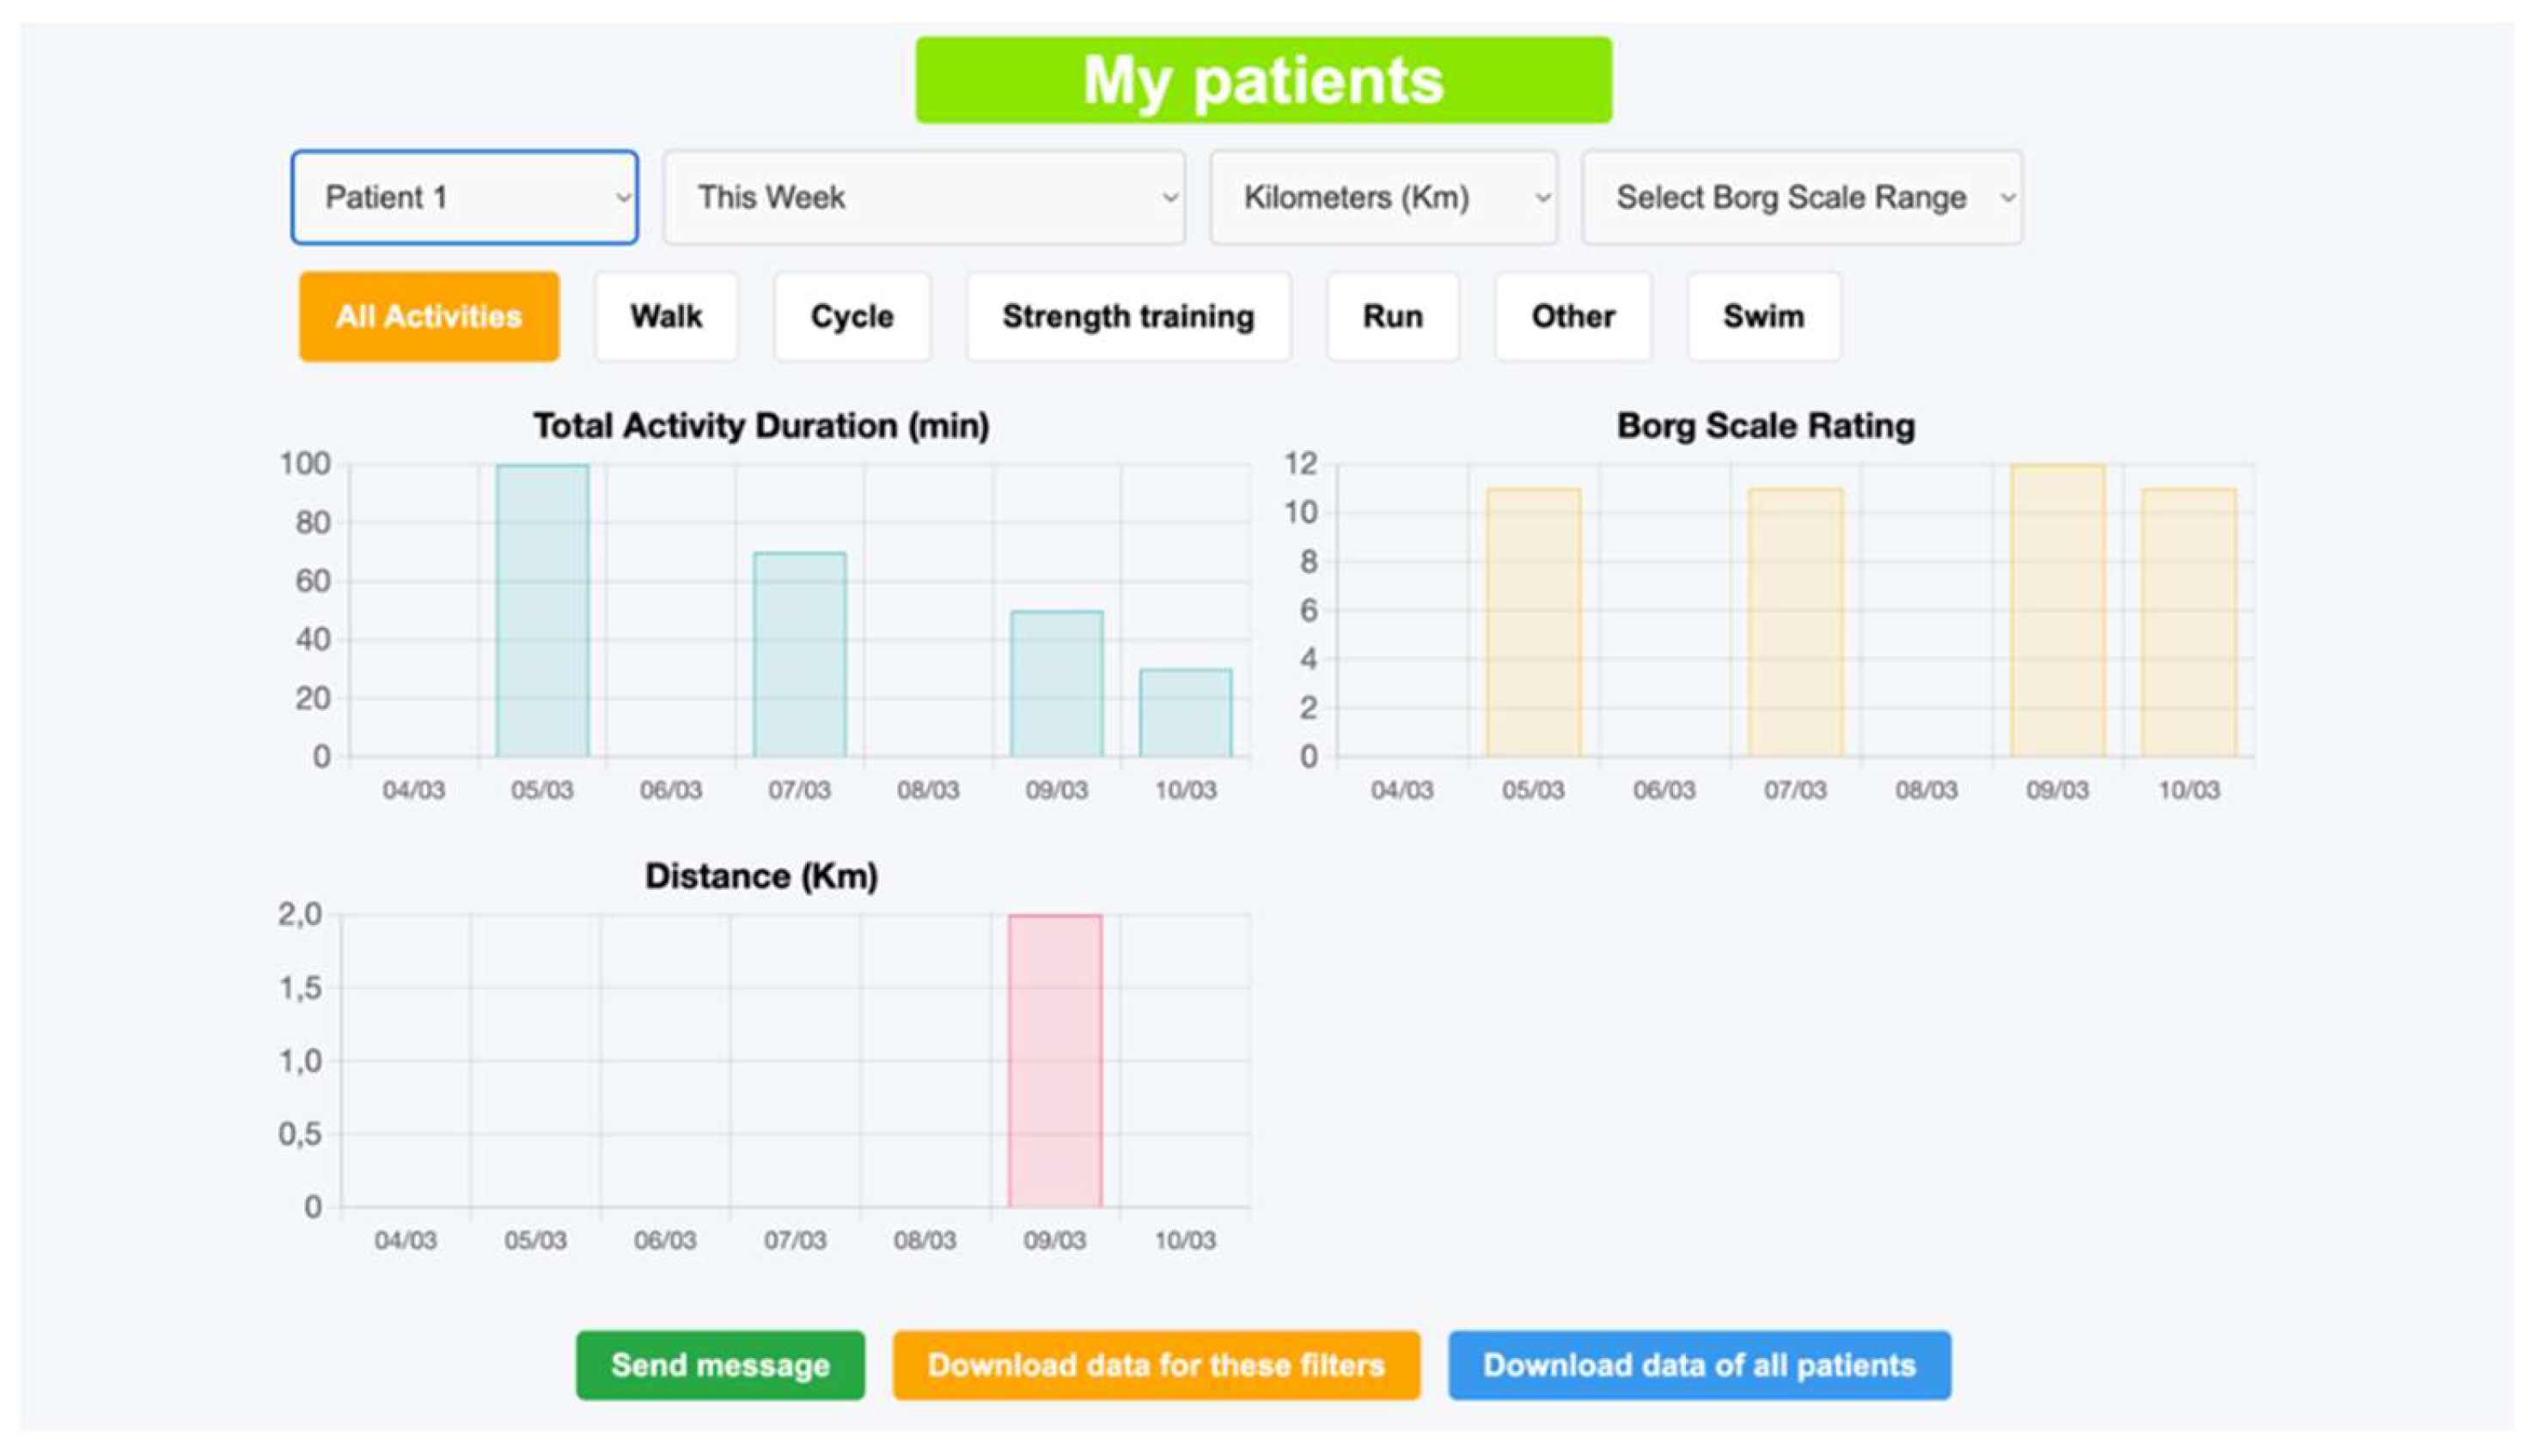Filter activities by Walk

pos(666,316)
